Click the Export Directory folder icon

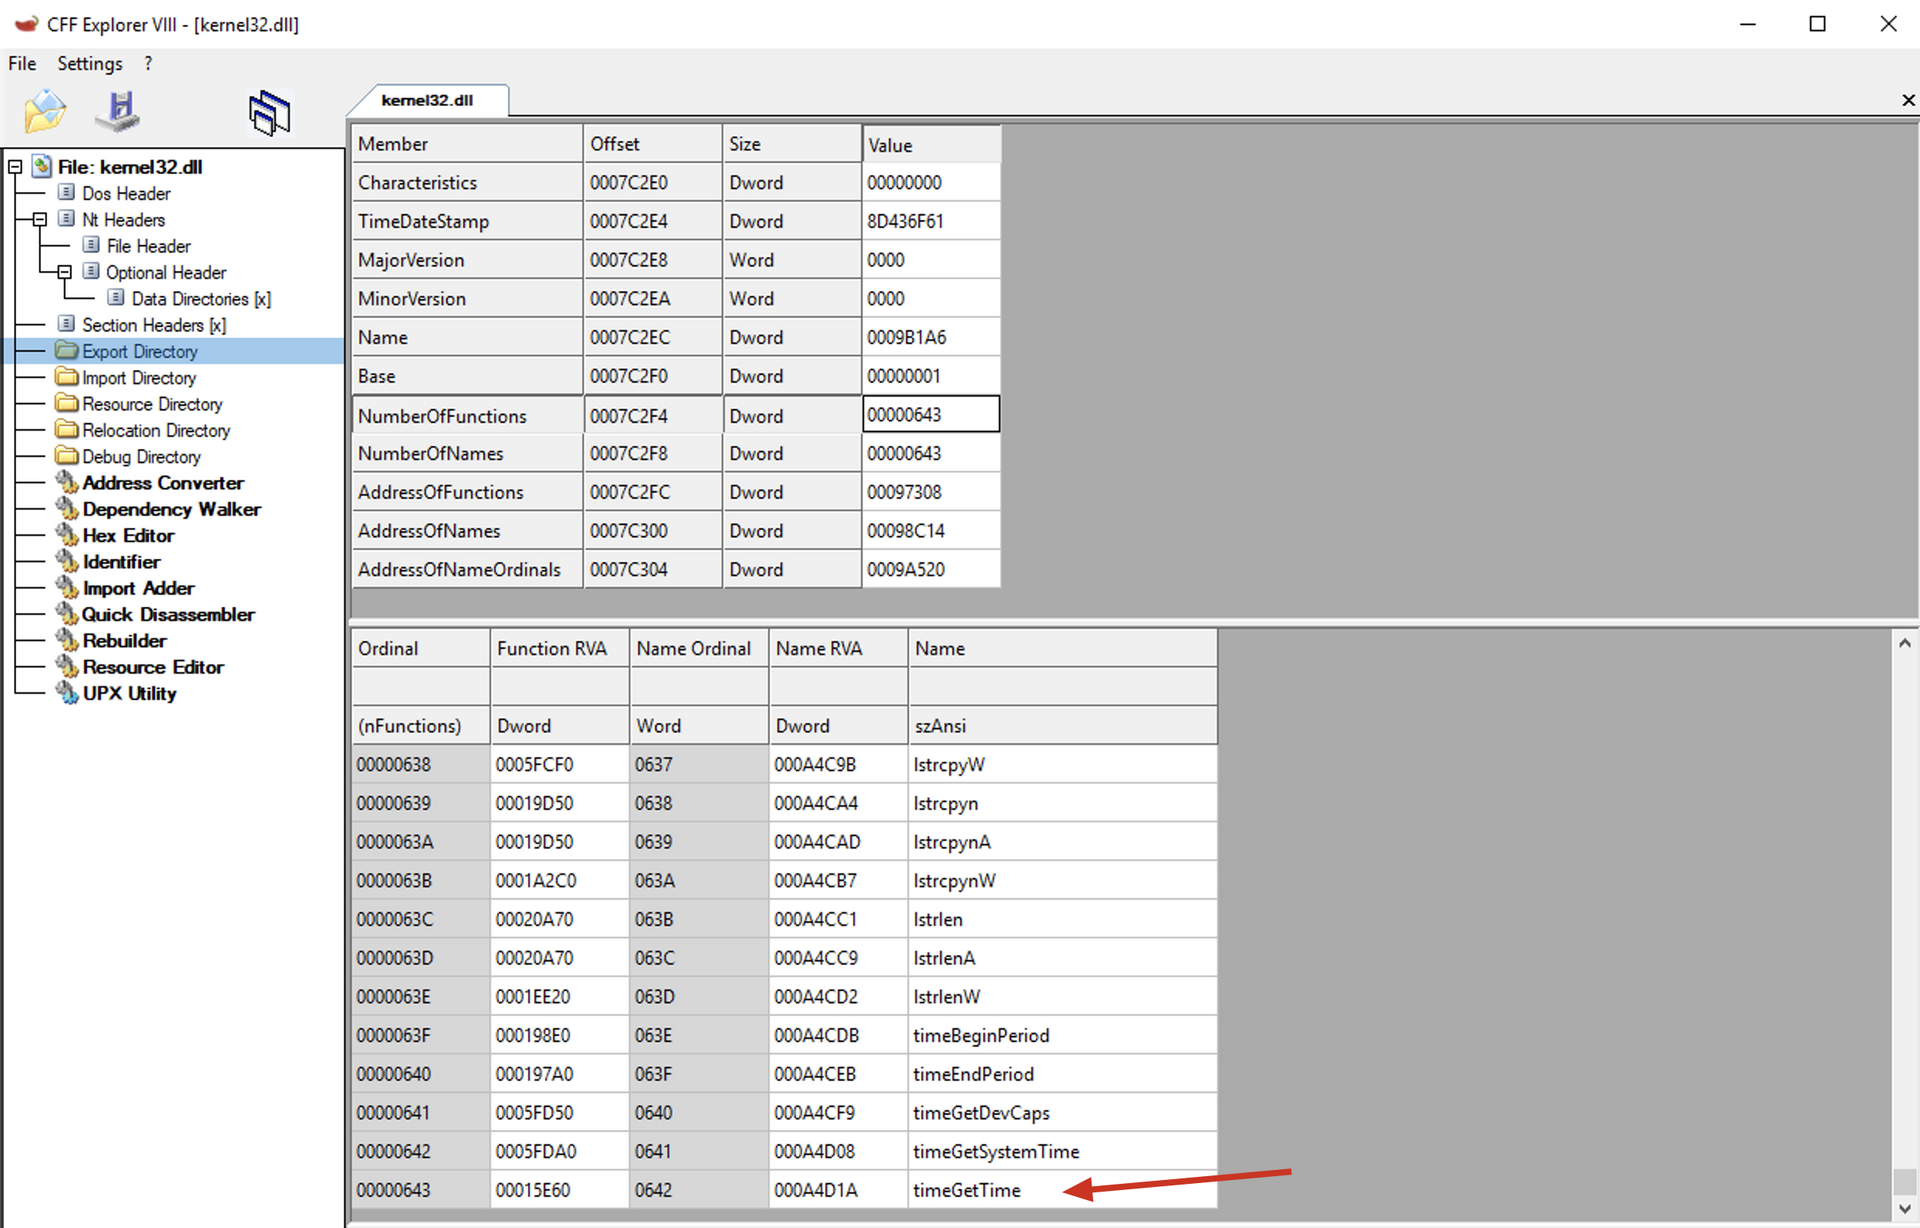click(67, 350)
